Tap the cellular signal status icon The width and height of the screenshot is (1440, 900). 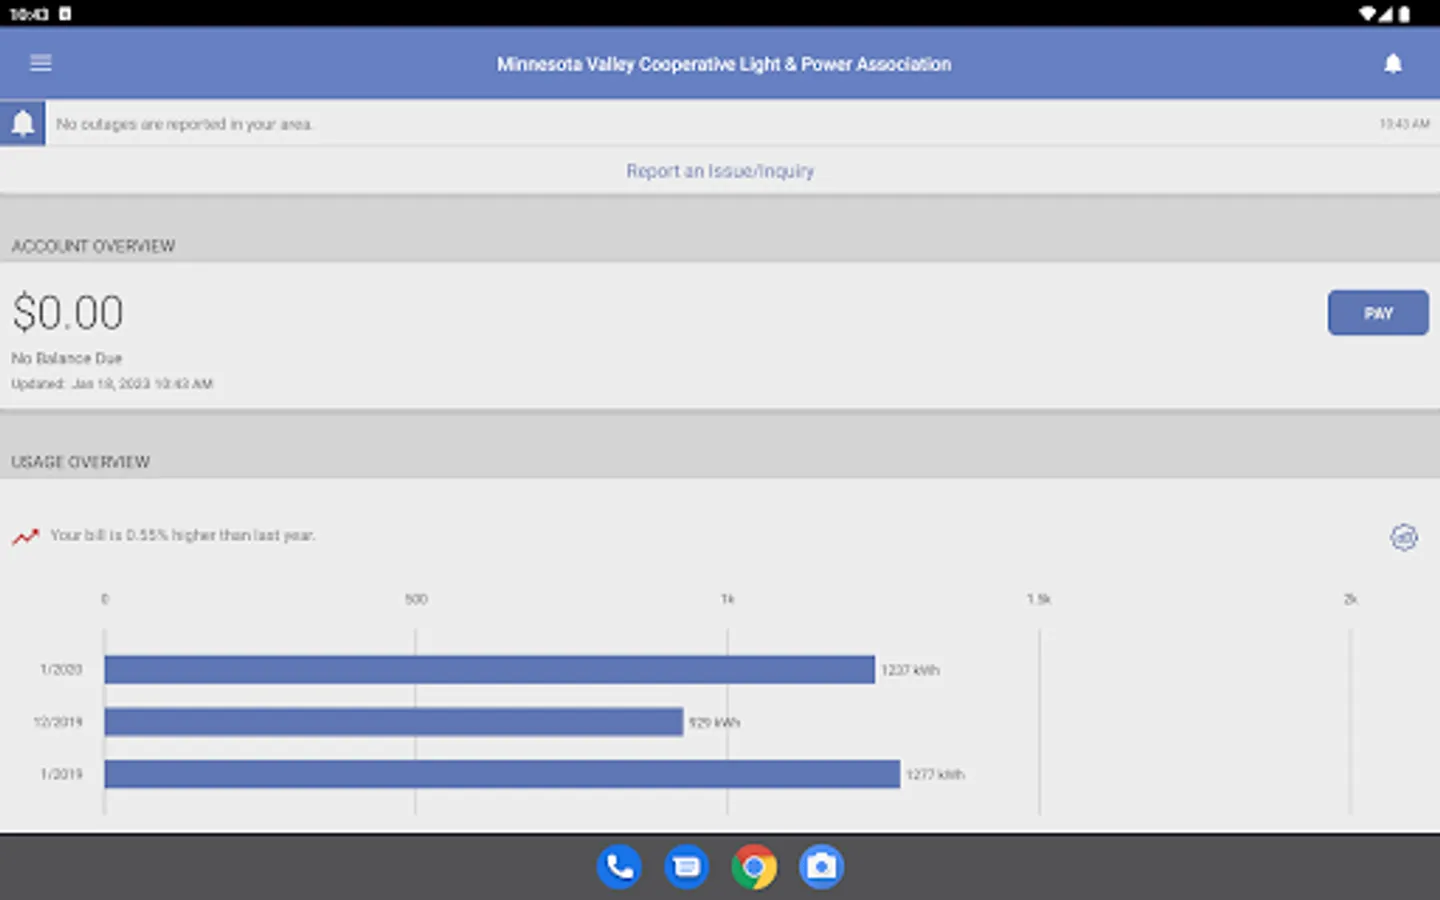[1386, 14]
